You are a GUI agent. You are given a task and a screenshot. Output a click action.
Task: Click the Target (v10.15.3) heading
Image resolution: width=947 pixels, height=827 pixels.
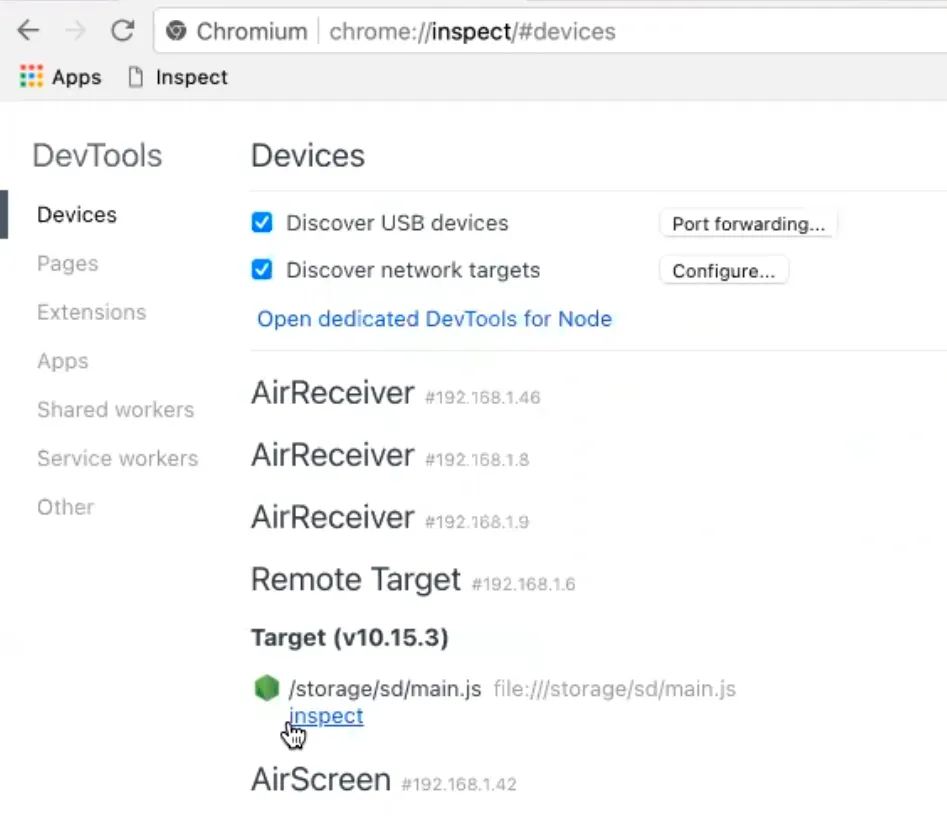tap(350, 637)
